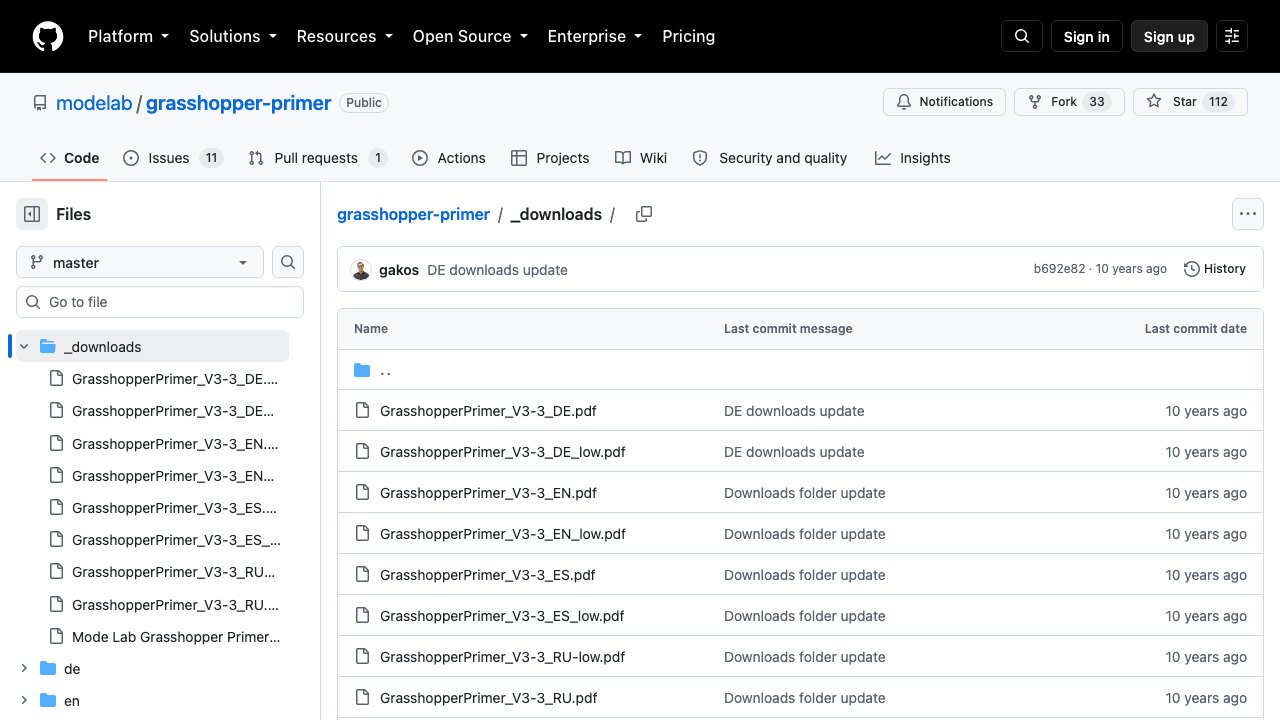The height and width of the screenshot is (720, 1280).
Task: Click the Fork count 33
Action: pos(1097,102)
